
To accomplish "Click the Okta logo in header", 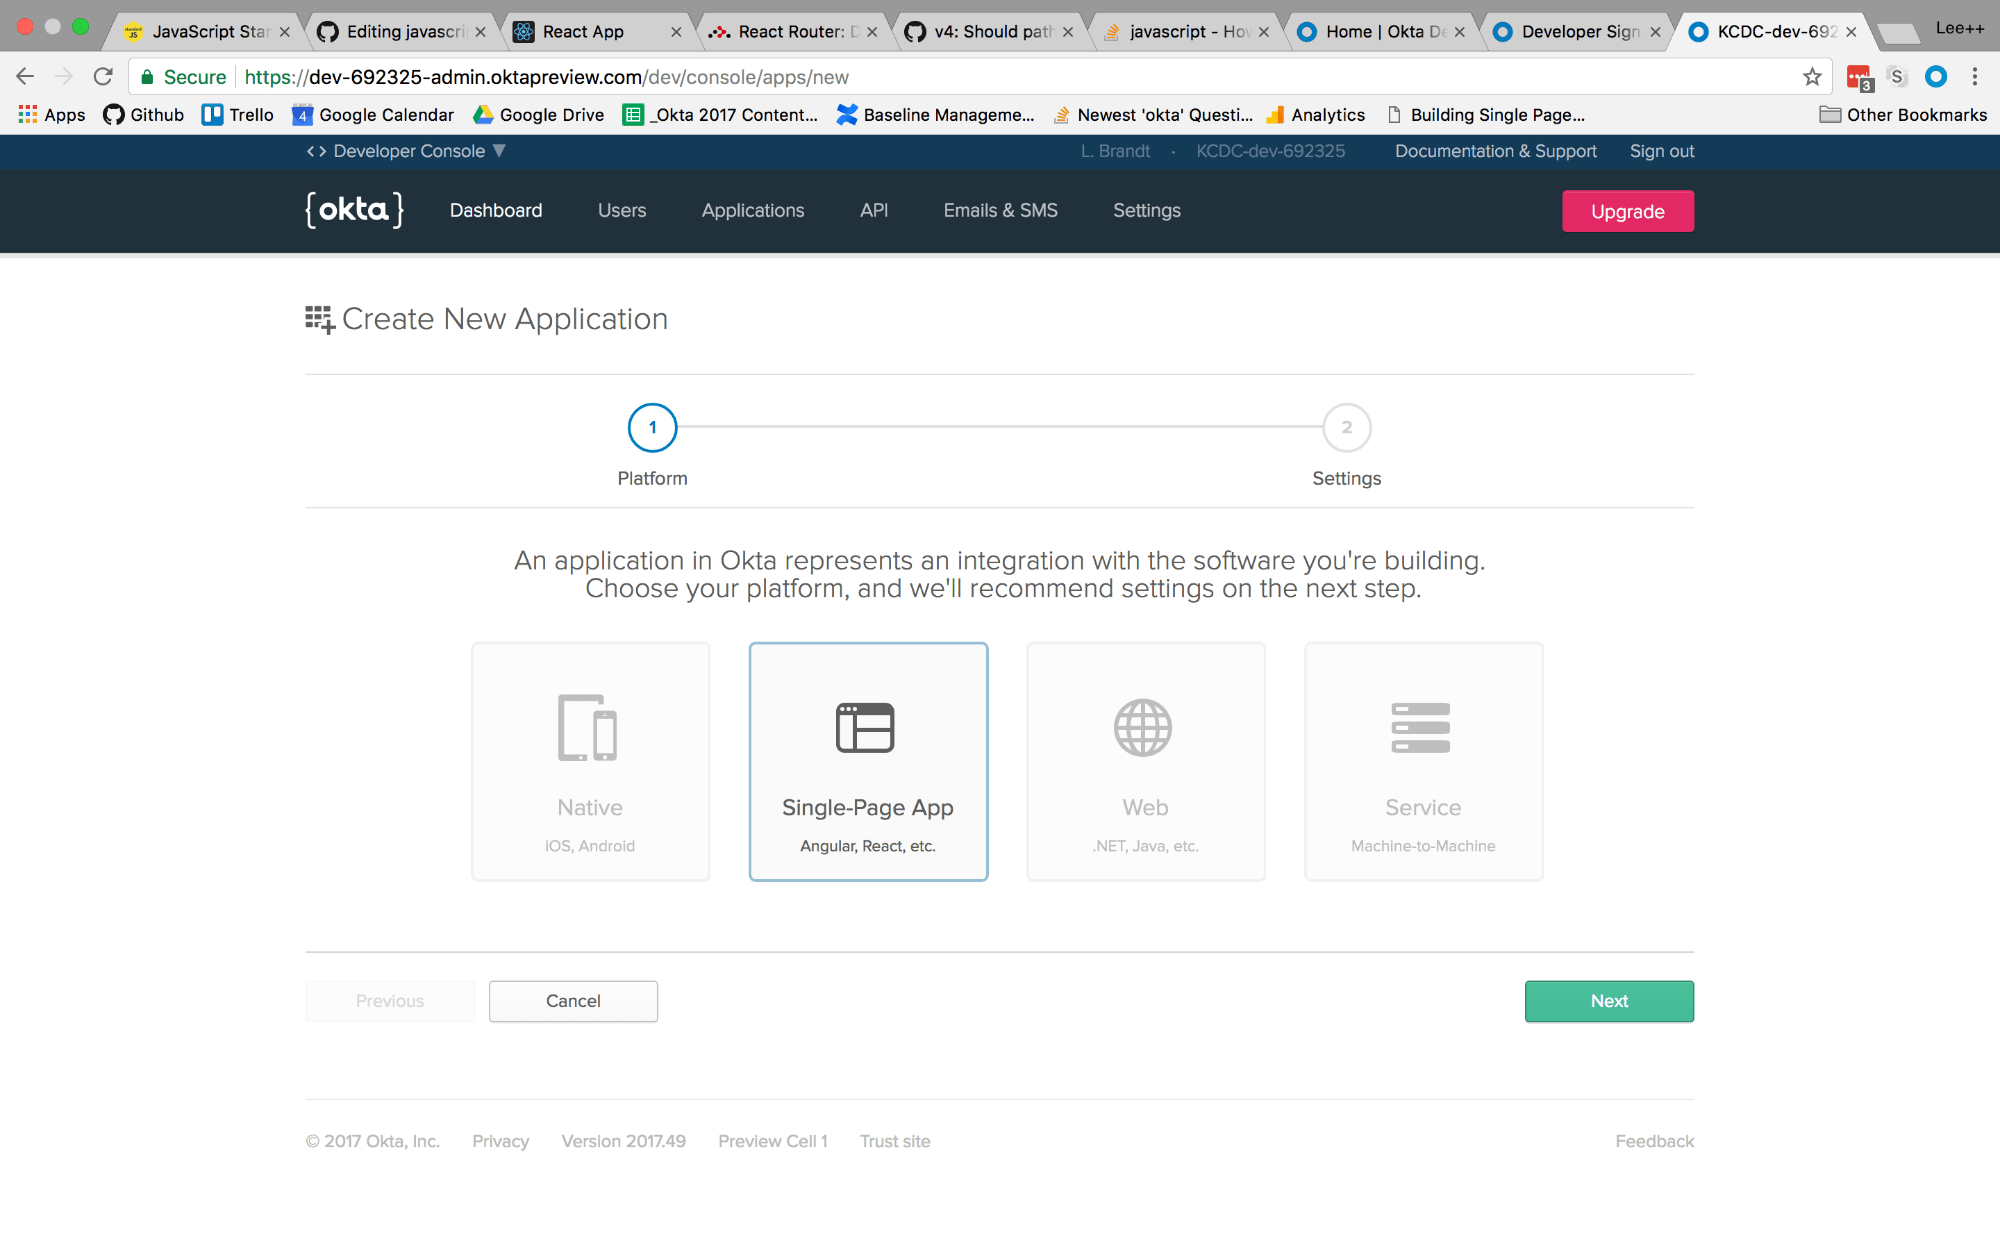I will tap(355, 210).
